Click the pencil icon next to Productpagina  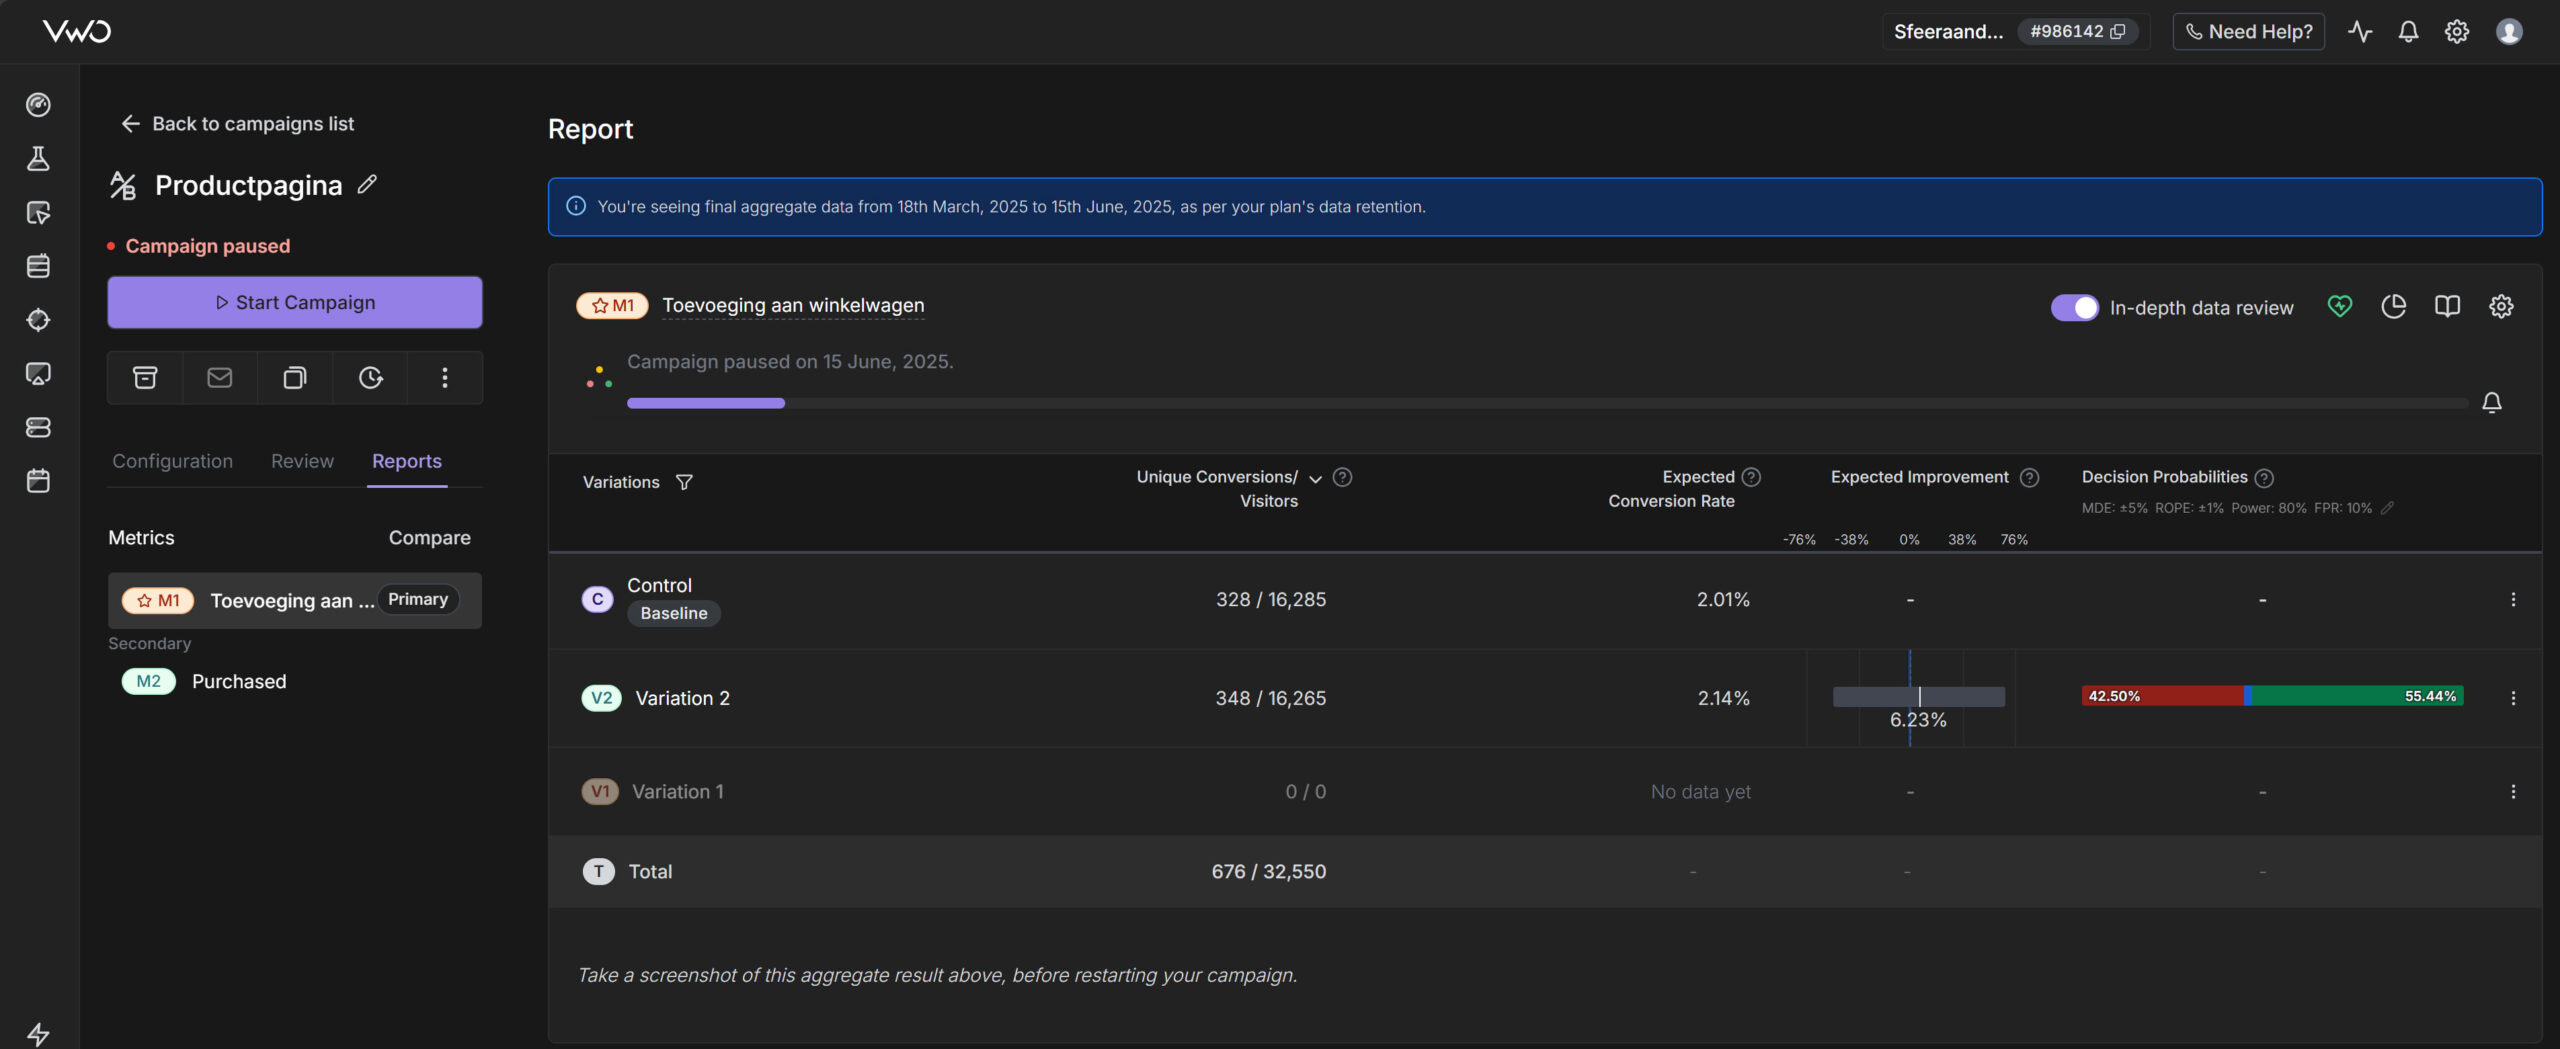[368, 184]
